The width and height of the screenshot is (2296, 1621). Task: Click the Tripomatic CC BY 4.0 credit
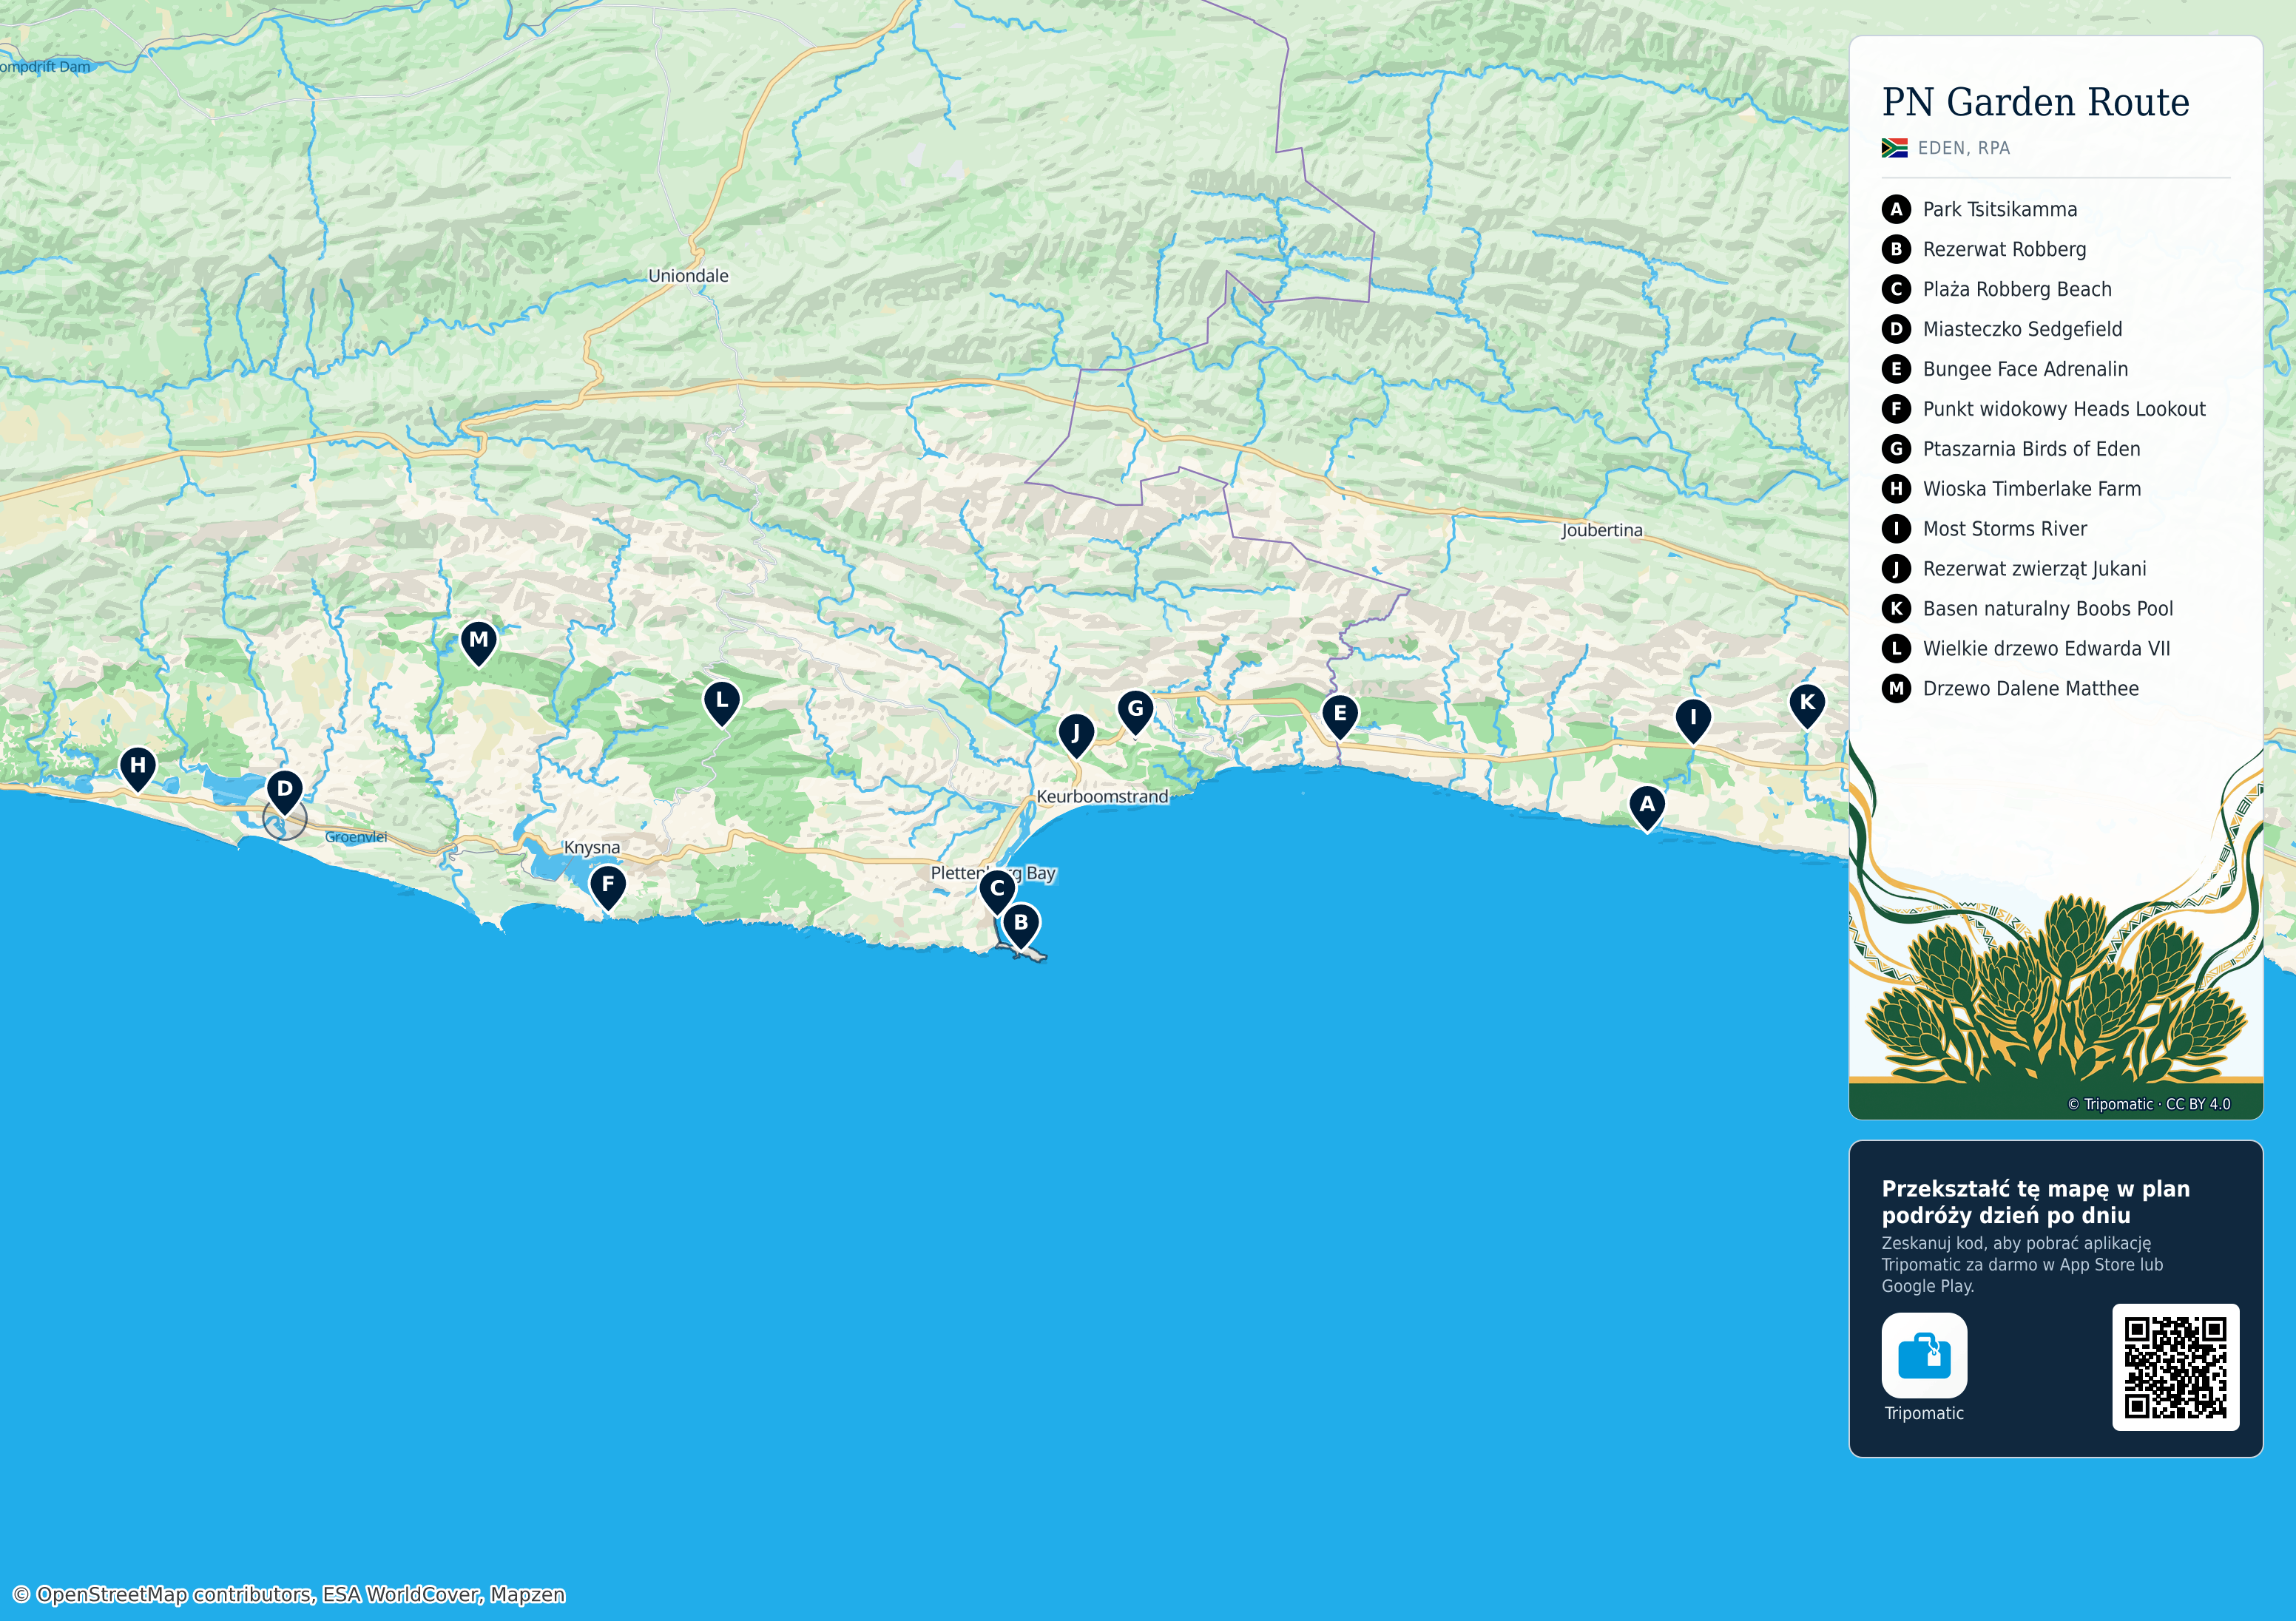click(2149, 1104)
